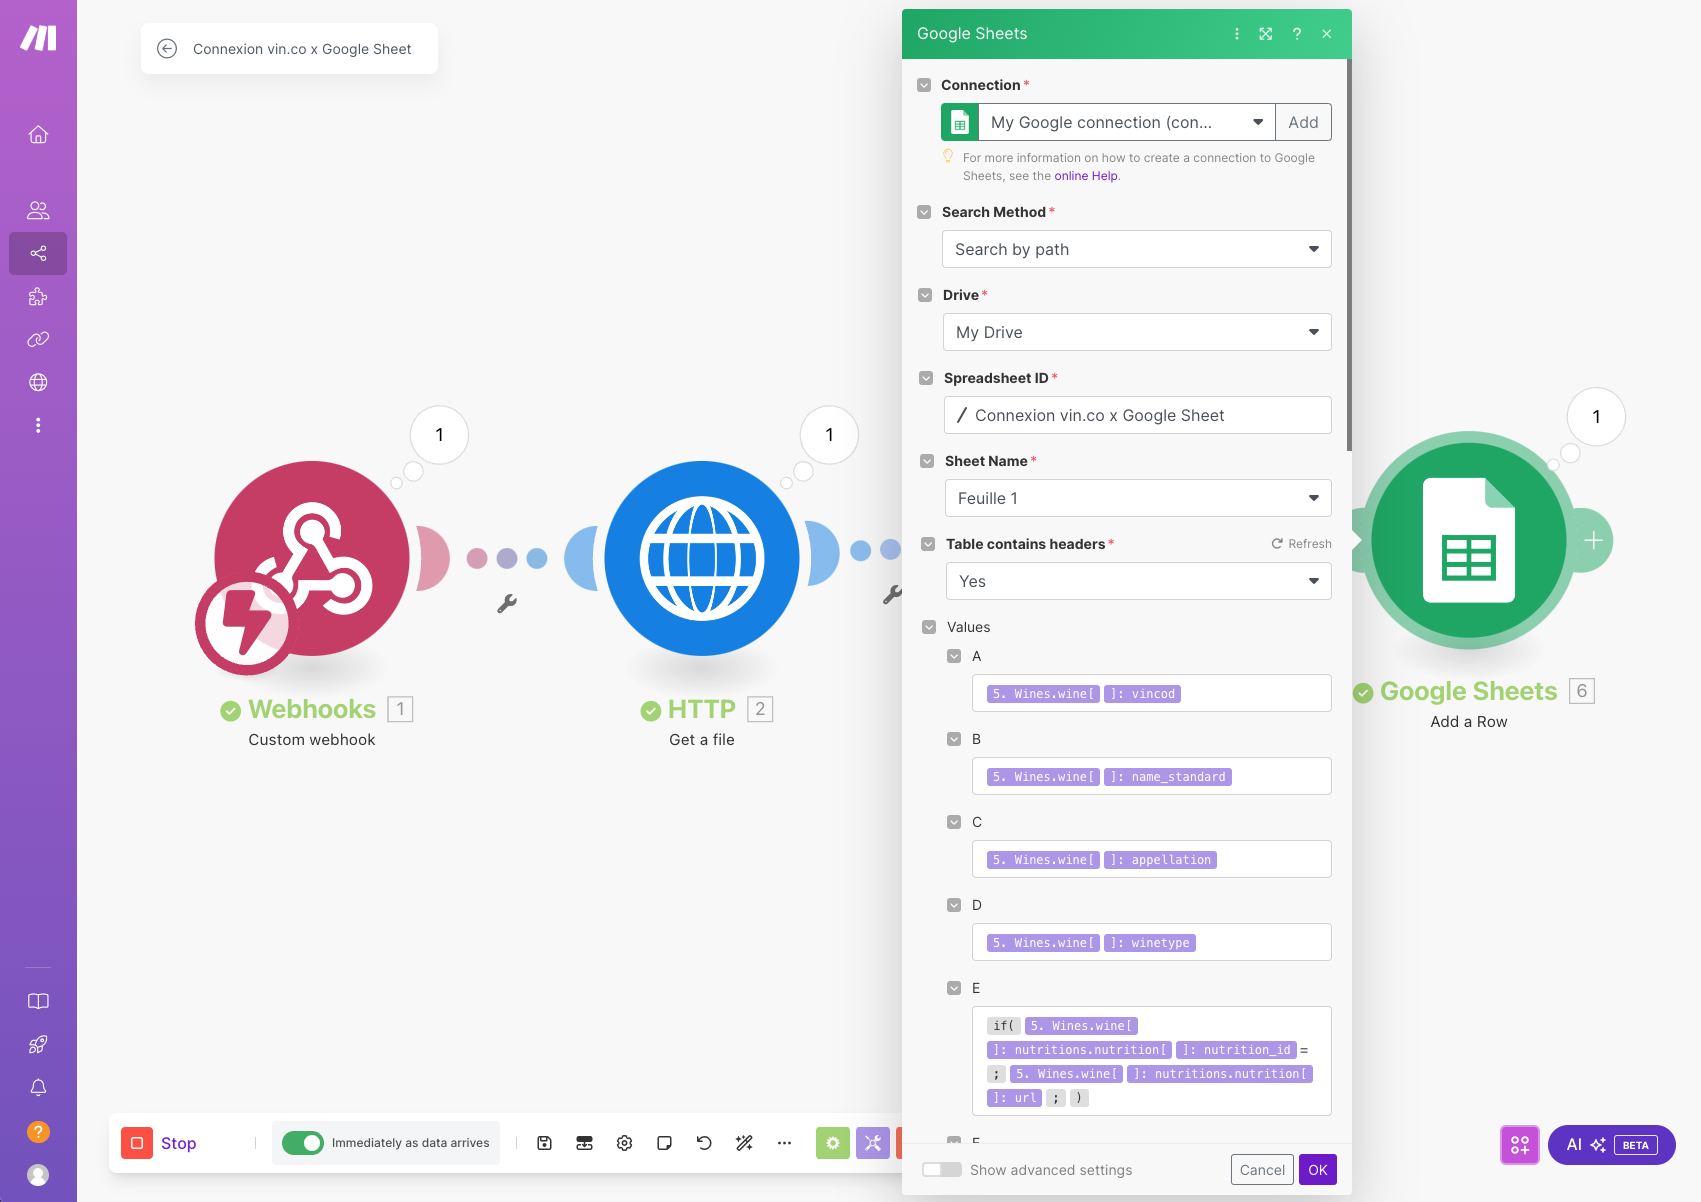The image size is (1701, 1202).
Task: Click Refresh beside Table contains headers
Action: [1301, 544]
